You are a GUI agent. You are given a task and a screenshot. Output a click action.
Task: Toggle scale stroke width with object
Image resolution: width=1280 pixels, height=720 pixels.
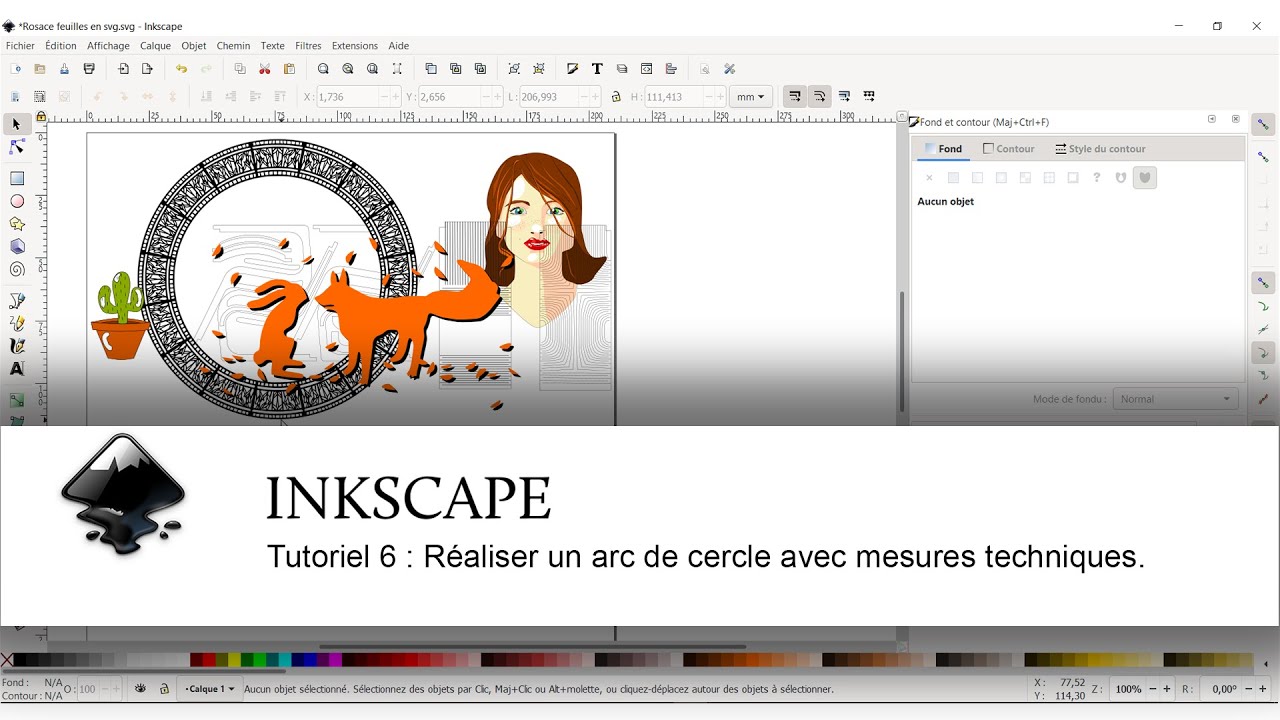[795, 97]
